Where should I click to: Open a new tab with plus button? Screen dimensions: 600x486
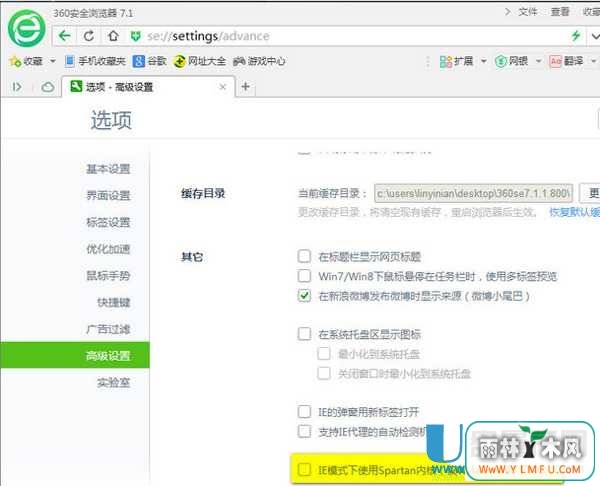coord(246,87)
